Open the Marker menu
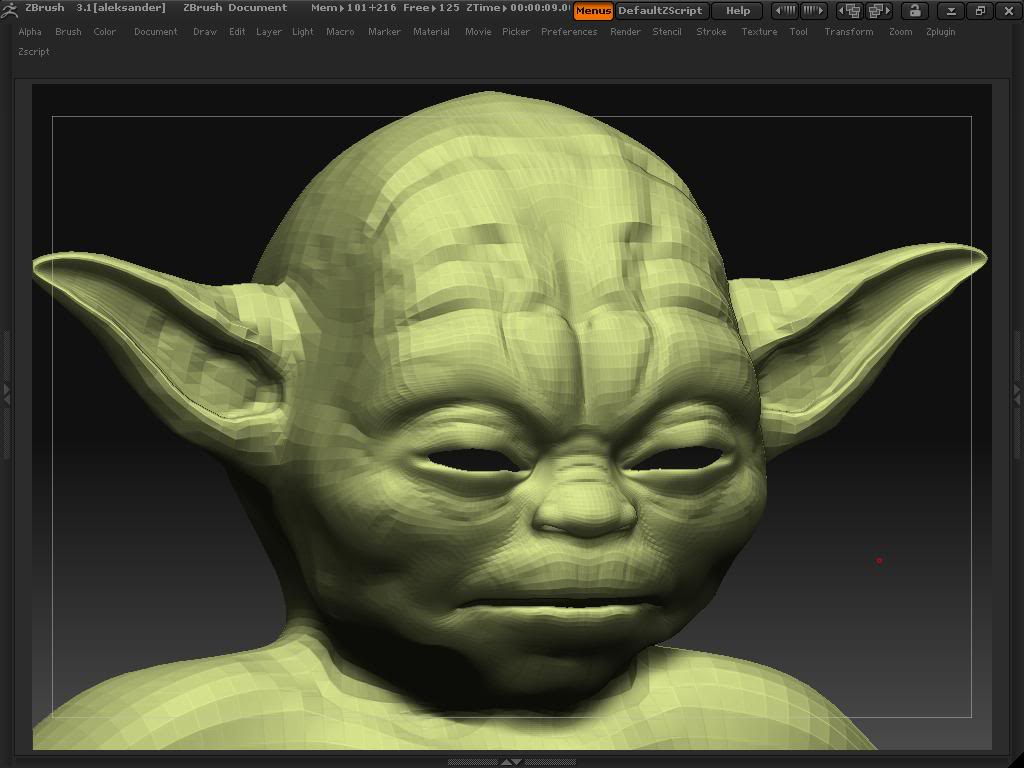Viewport: 1024px width, 768px height. pos(384,31)
